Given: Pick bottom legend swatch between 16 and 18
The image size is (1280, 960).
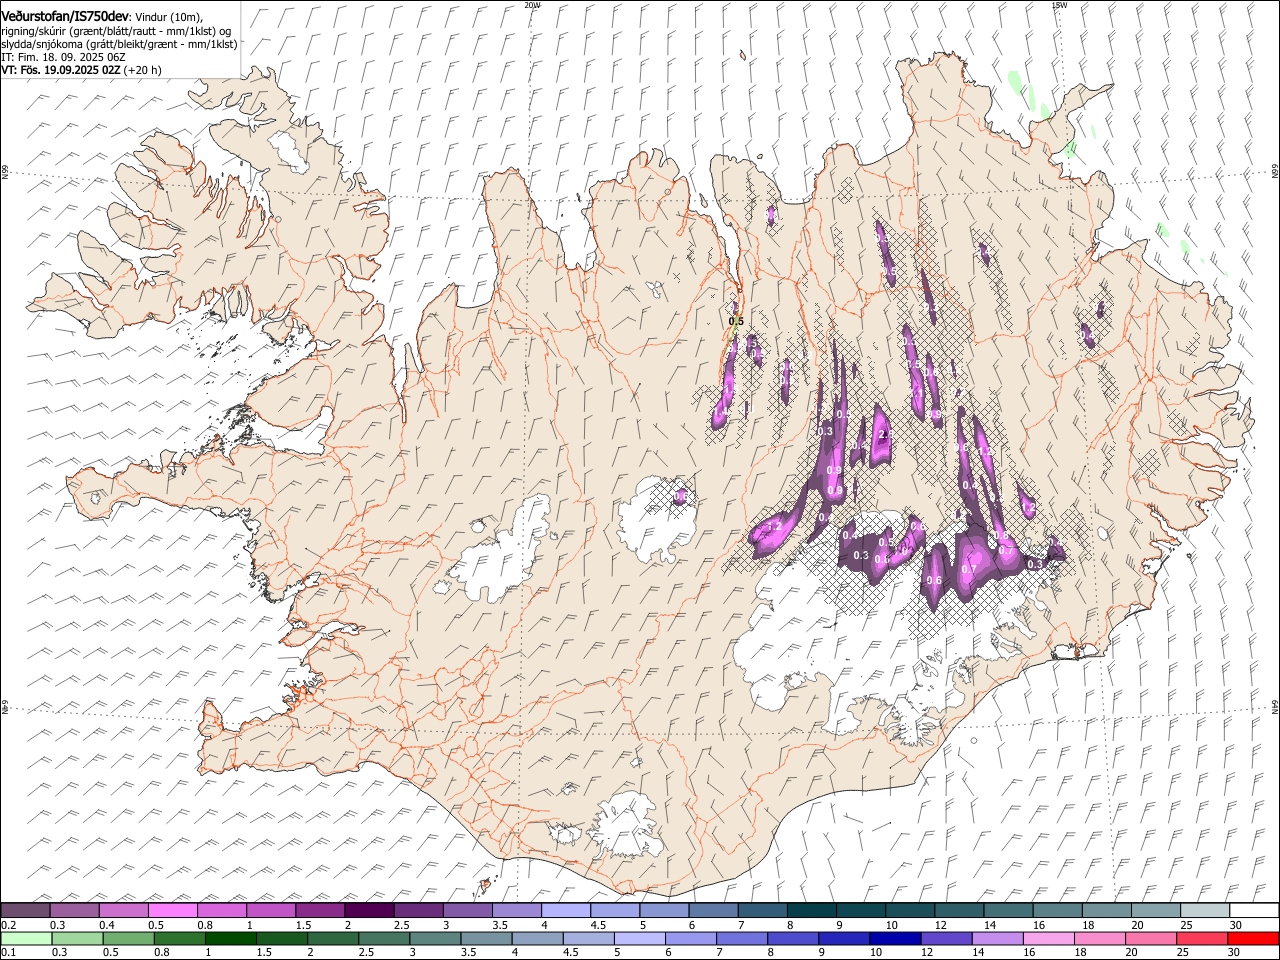Looking at the screenshot, I should (1047, 939).
